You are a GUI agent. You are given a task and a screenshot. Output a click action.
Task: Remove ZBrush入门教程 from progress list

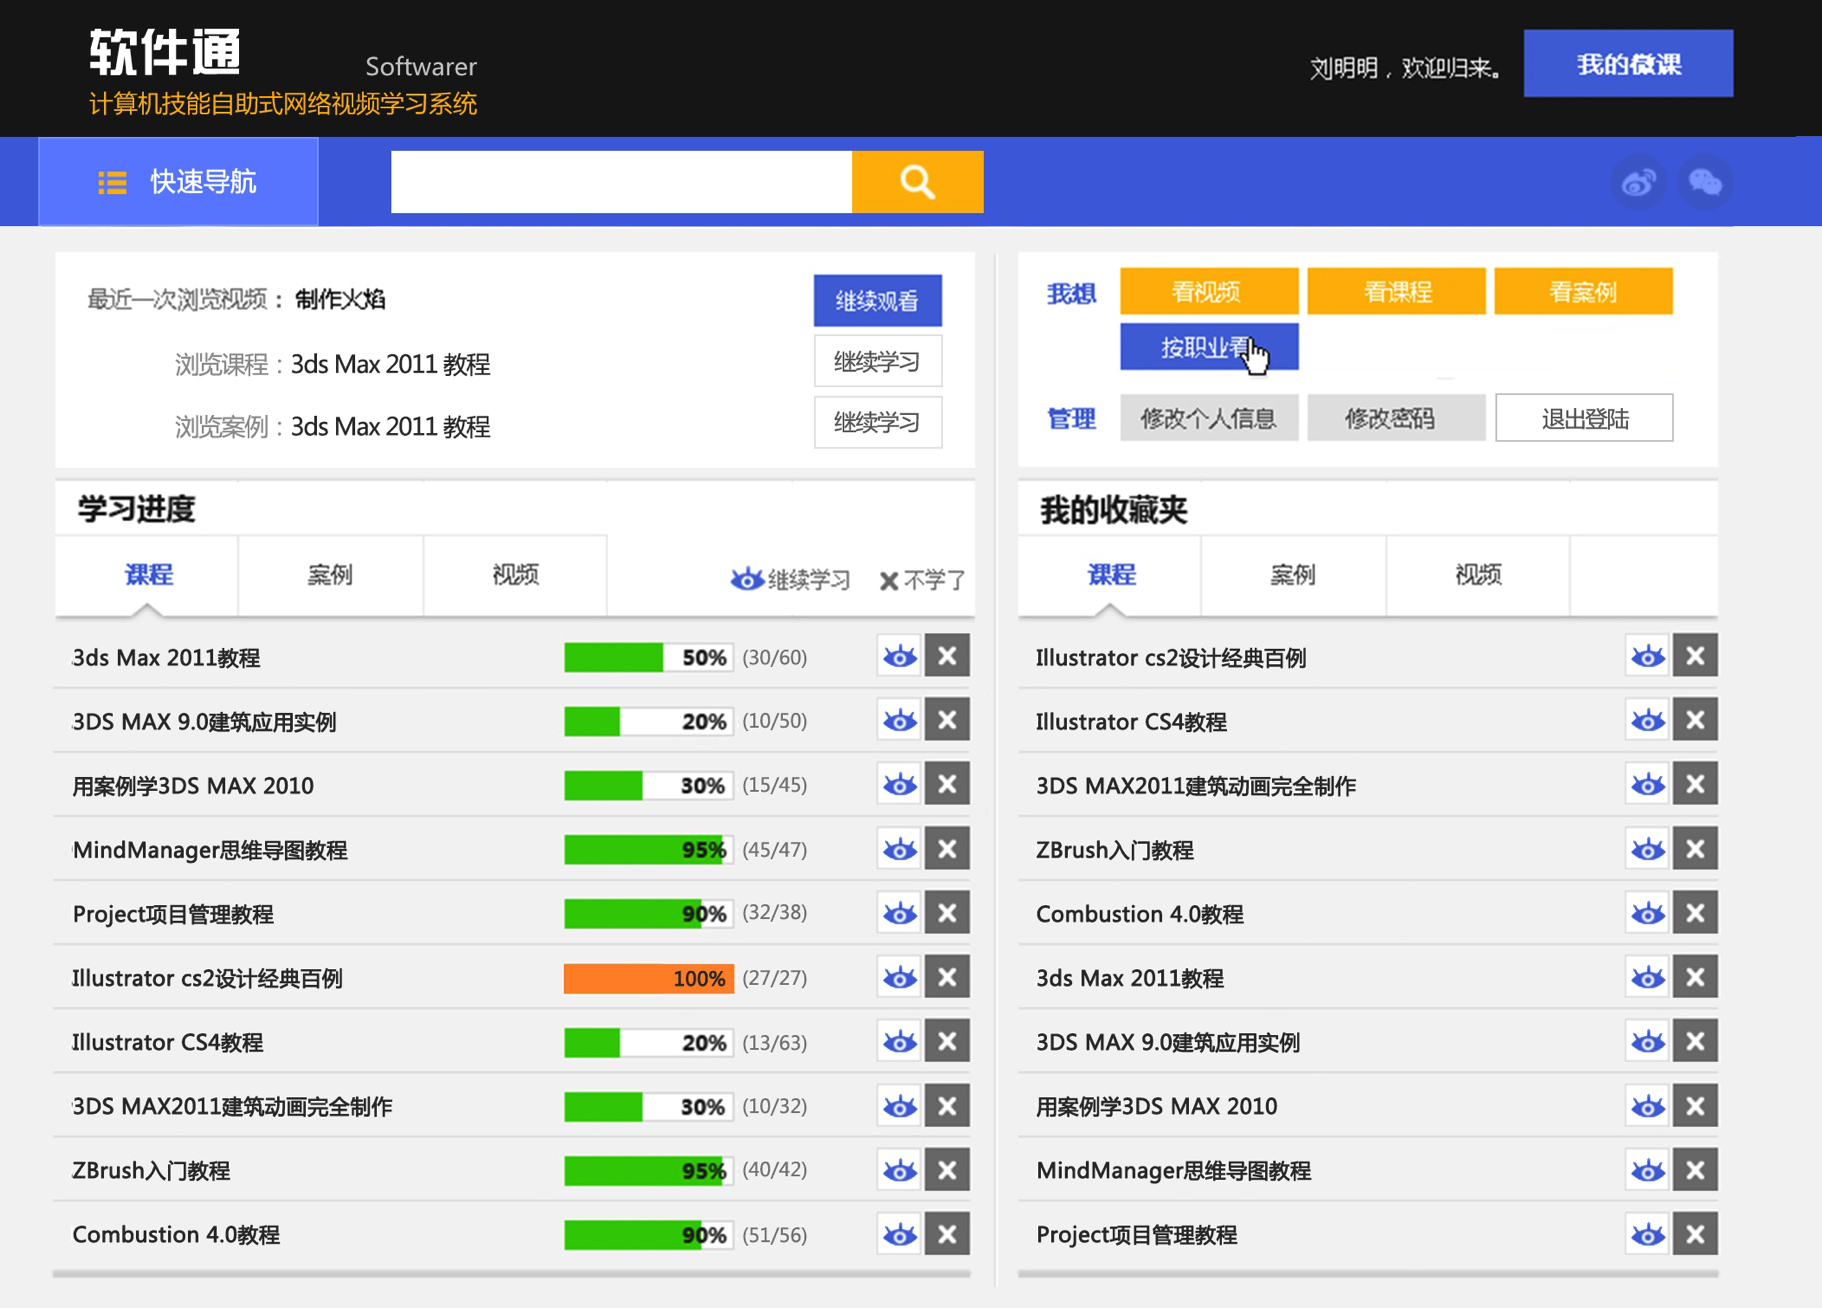(947, 1170)
